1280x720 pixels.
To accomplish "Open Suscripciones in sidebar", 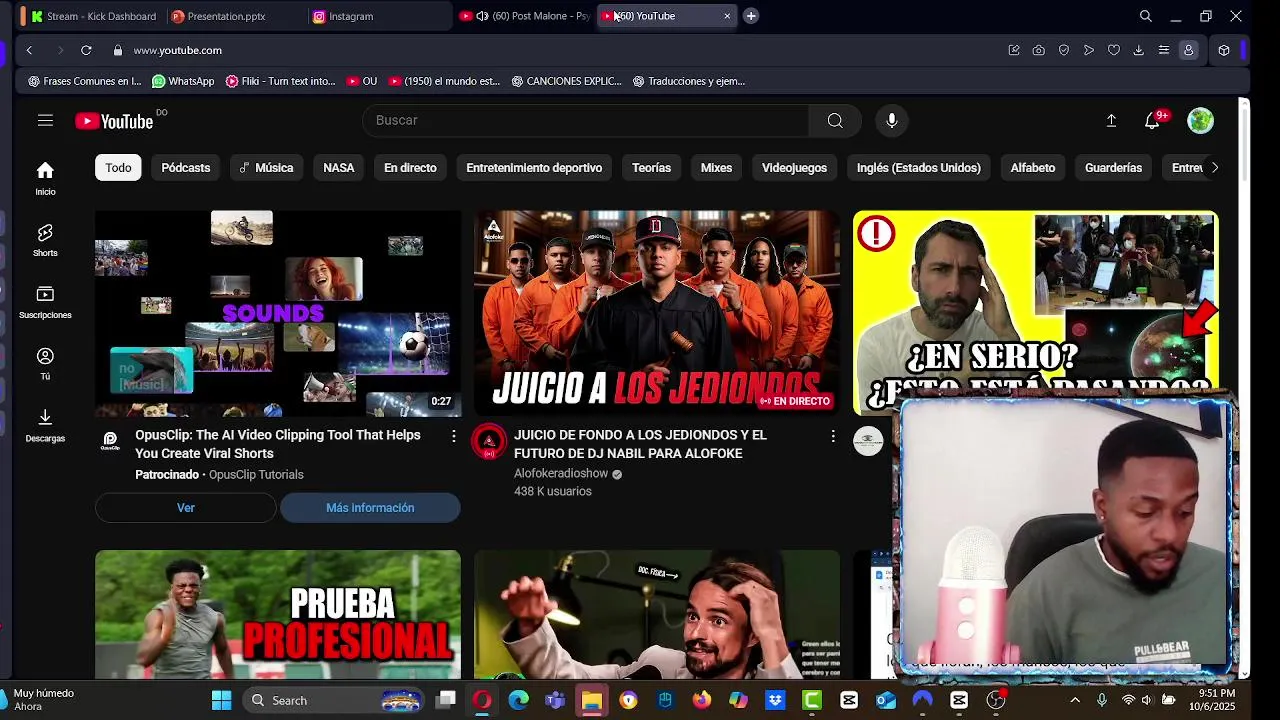I will click(x=45, y=302).
